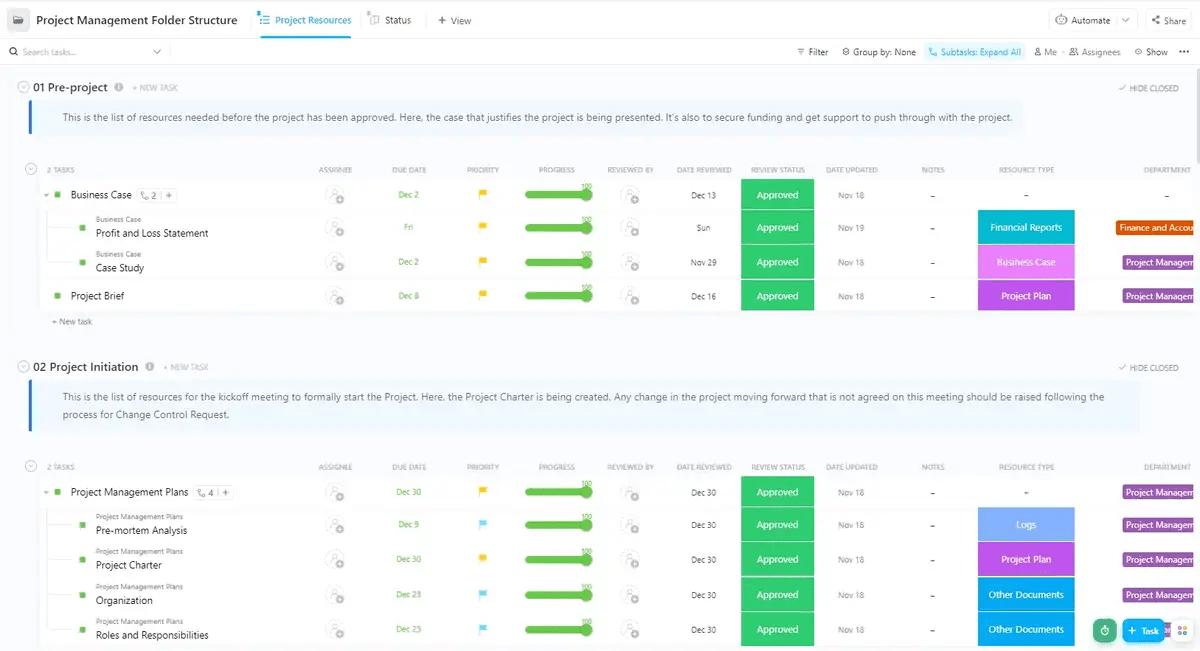Open the Filter menu
The width and height of the screenshot is (1200, 651).
[812, 52]
